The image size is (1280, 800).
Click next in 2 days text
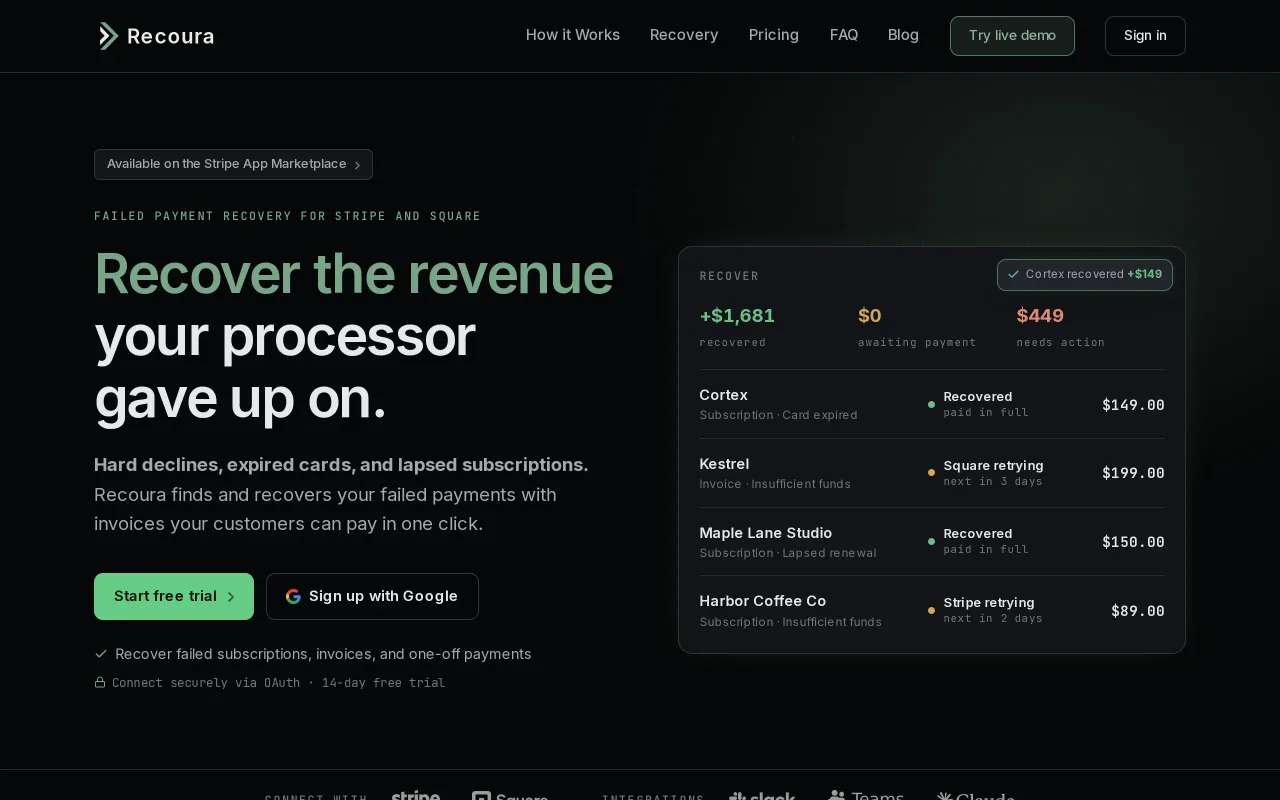pyautogui.click(x=993, y=619)
